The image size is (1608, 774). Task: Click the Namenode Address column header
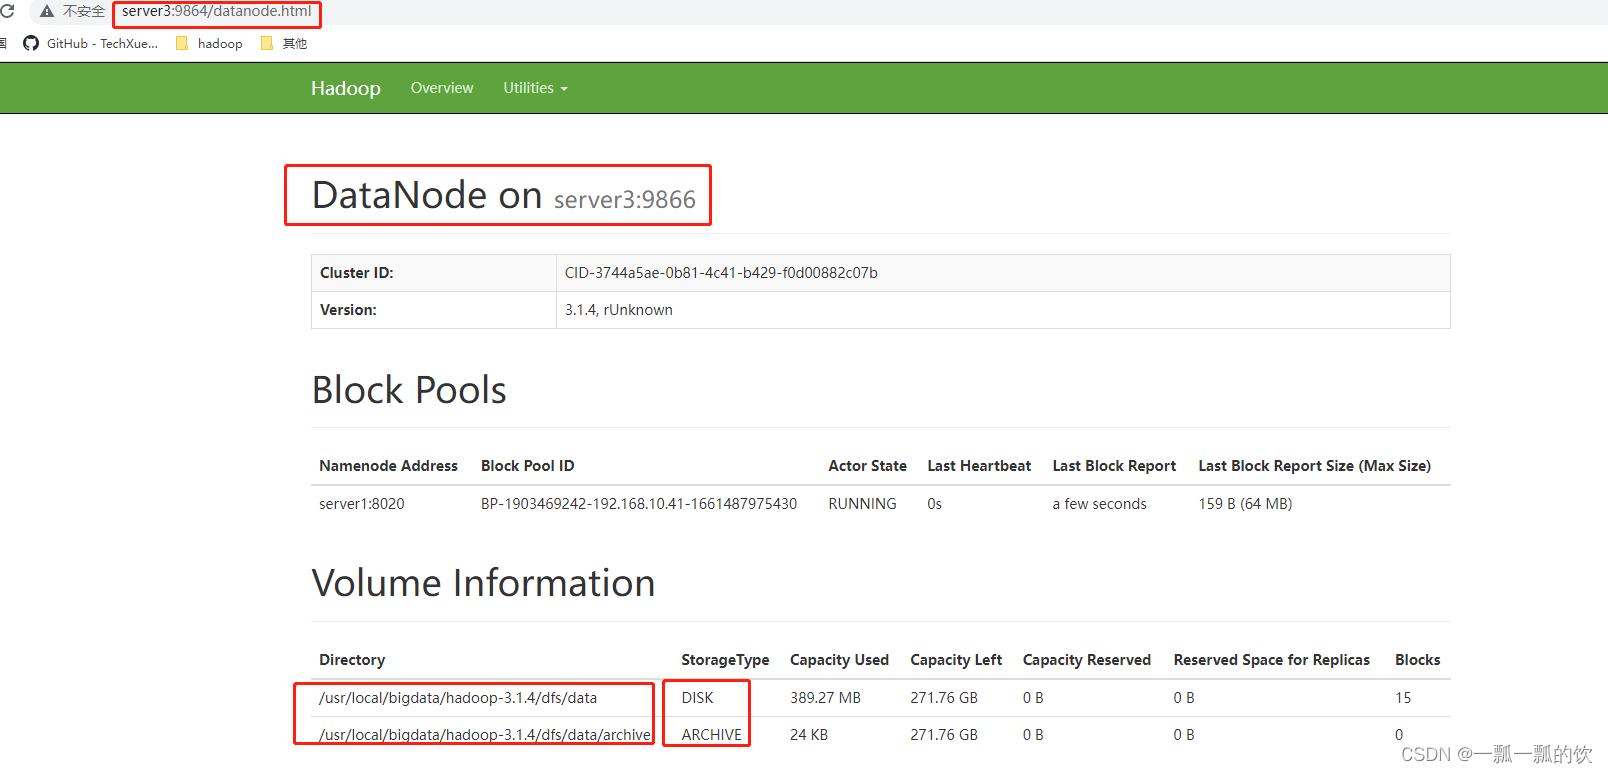tap(388, 466)
